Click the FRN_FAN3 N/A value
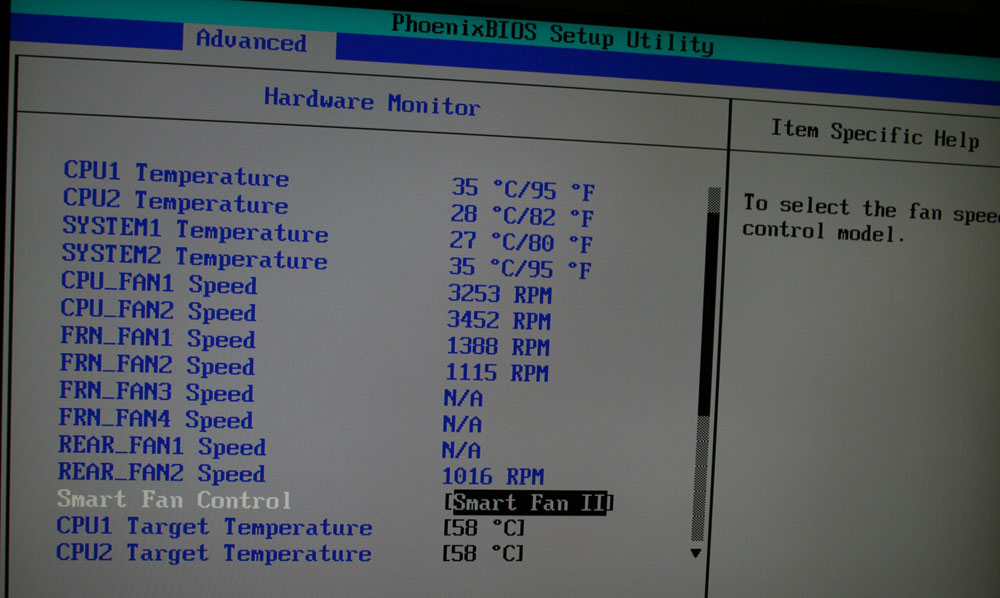This screenshot has height=598, width=1000. [463, 398]
